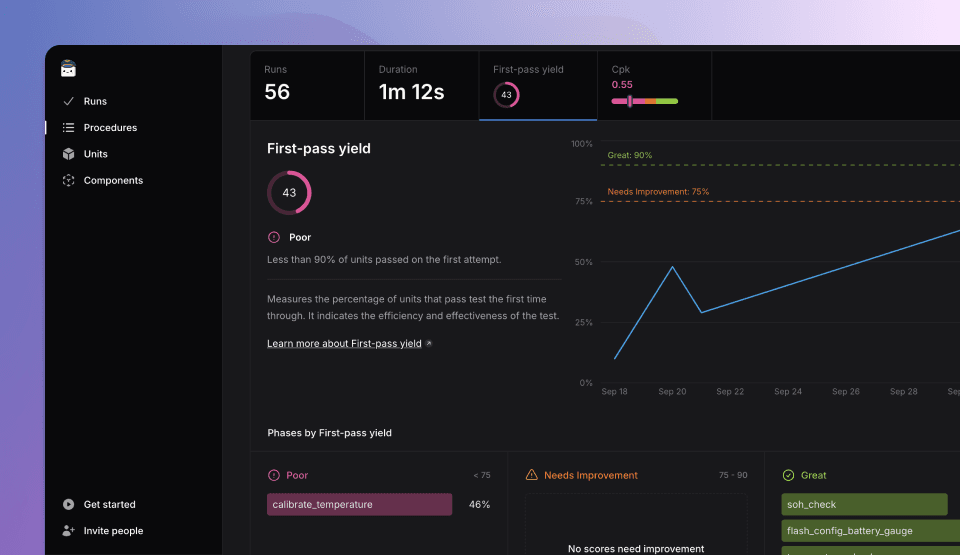This screenshot has height=555, width=960.
Task: Click the Get started play icon
Action: point(68,505)
